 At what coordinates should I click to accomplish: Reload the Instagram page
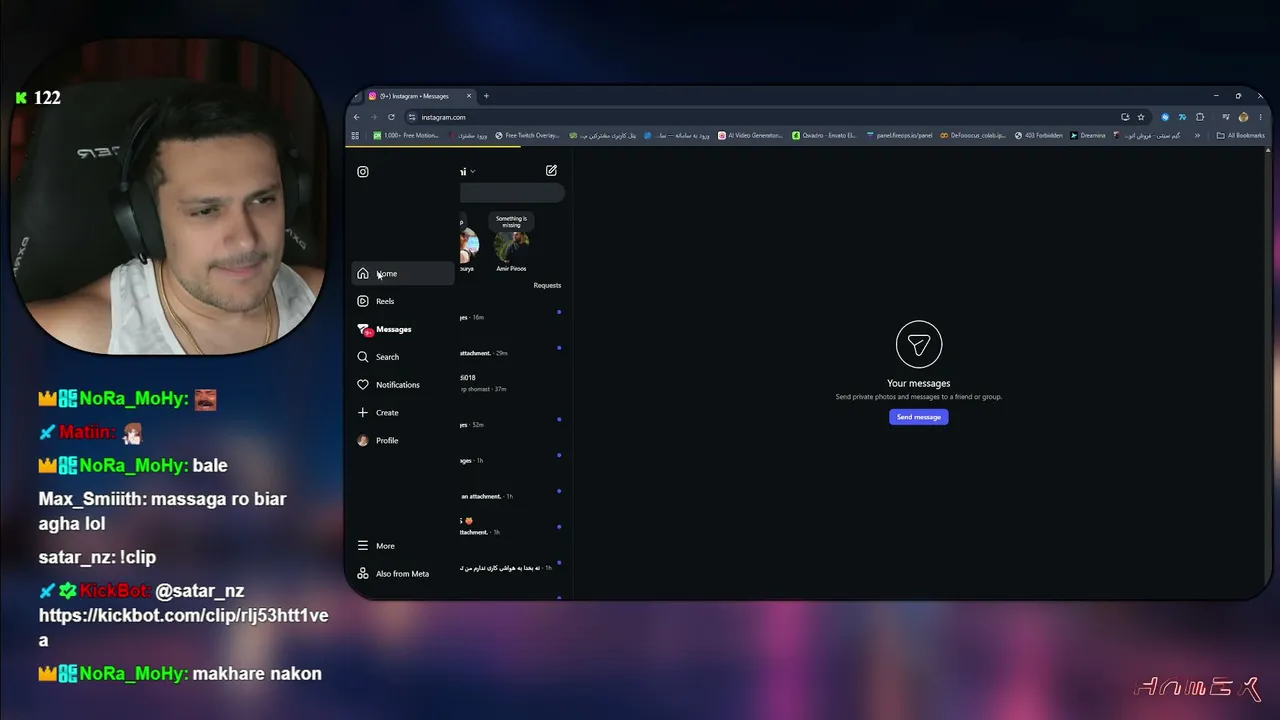pos(391,117)
